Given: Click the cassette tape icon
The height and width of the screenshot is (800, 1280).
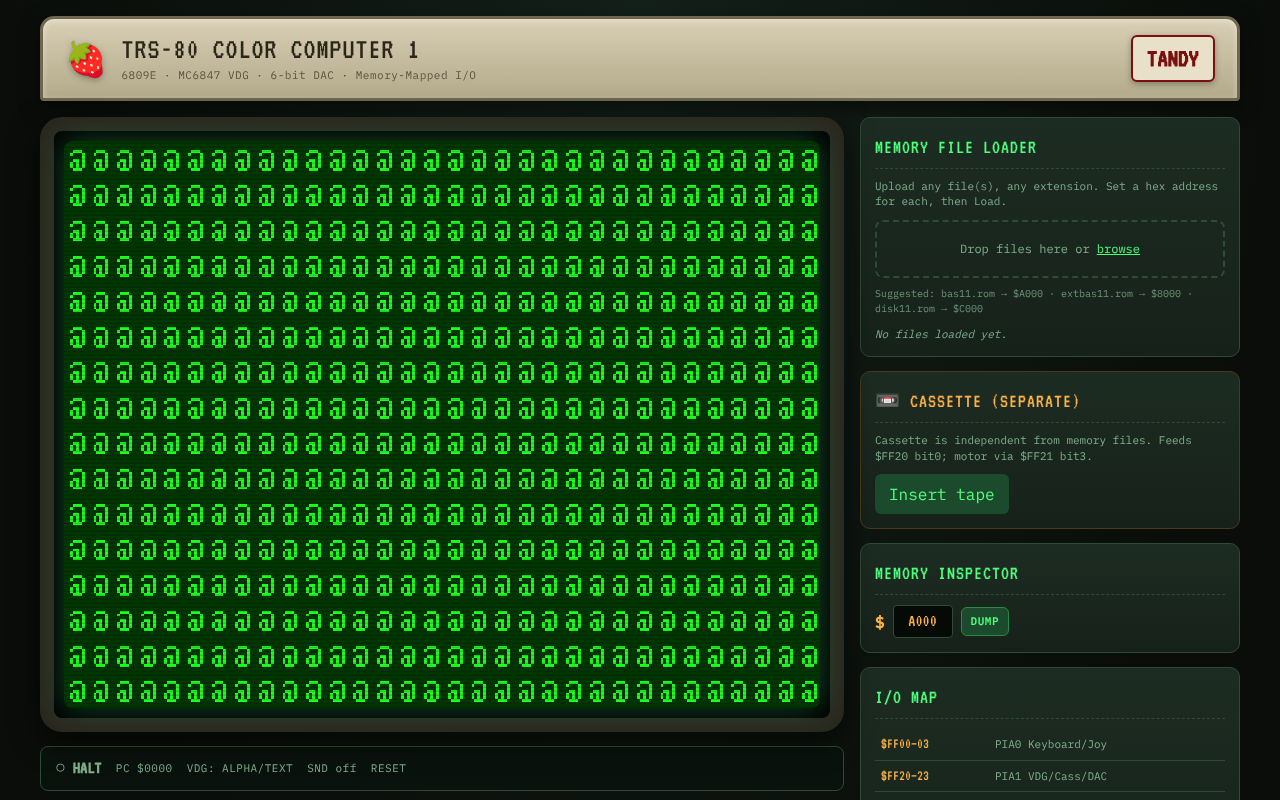Looking at the screenshot, I should pos(887,401).
